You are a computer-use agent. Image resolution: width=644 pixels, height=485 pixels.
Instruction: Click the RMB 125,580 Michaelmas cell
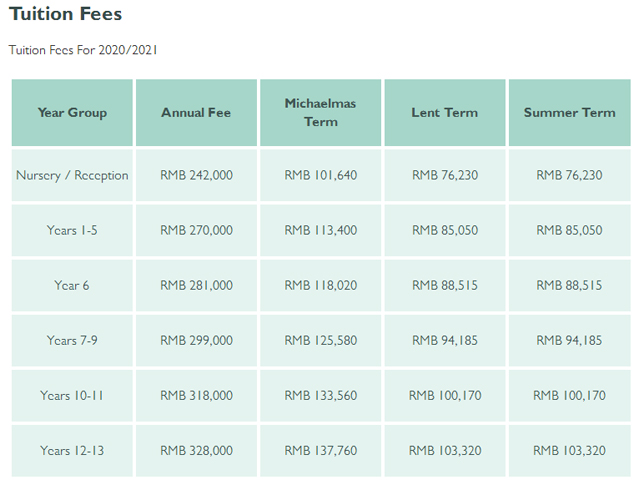[x=320, y=340]
